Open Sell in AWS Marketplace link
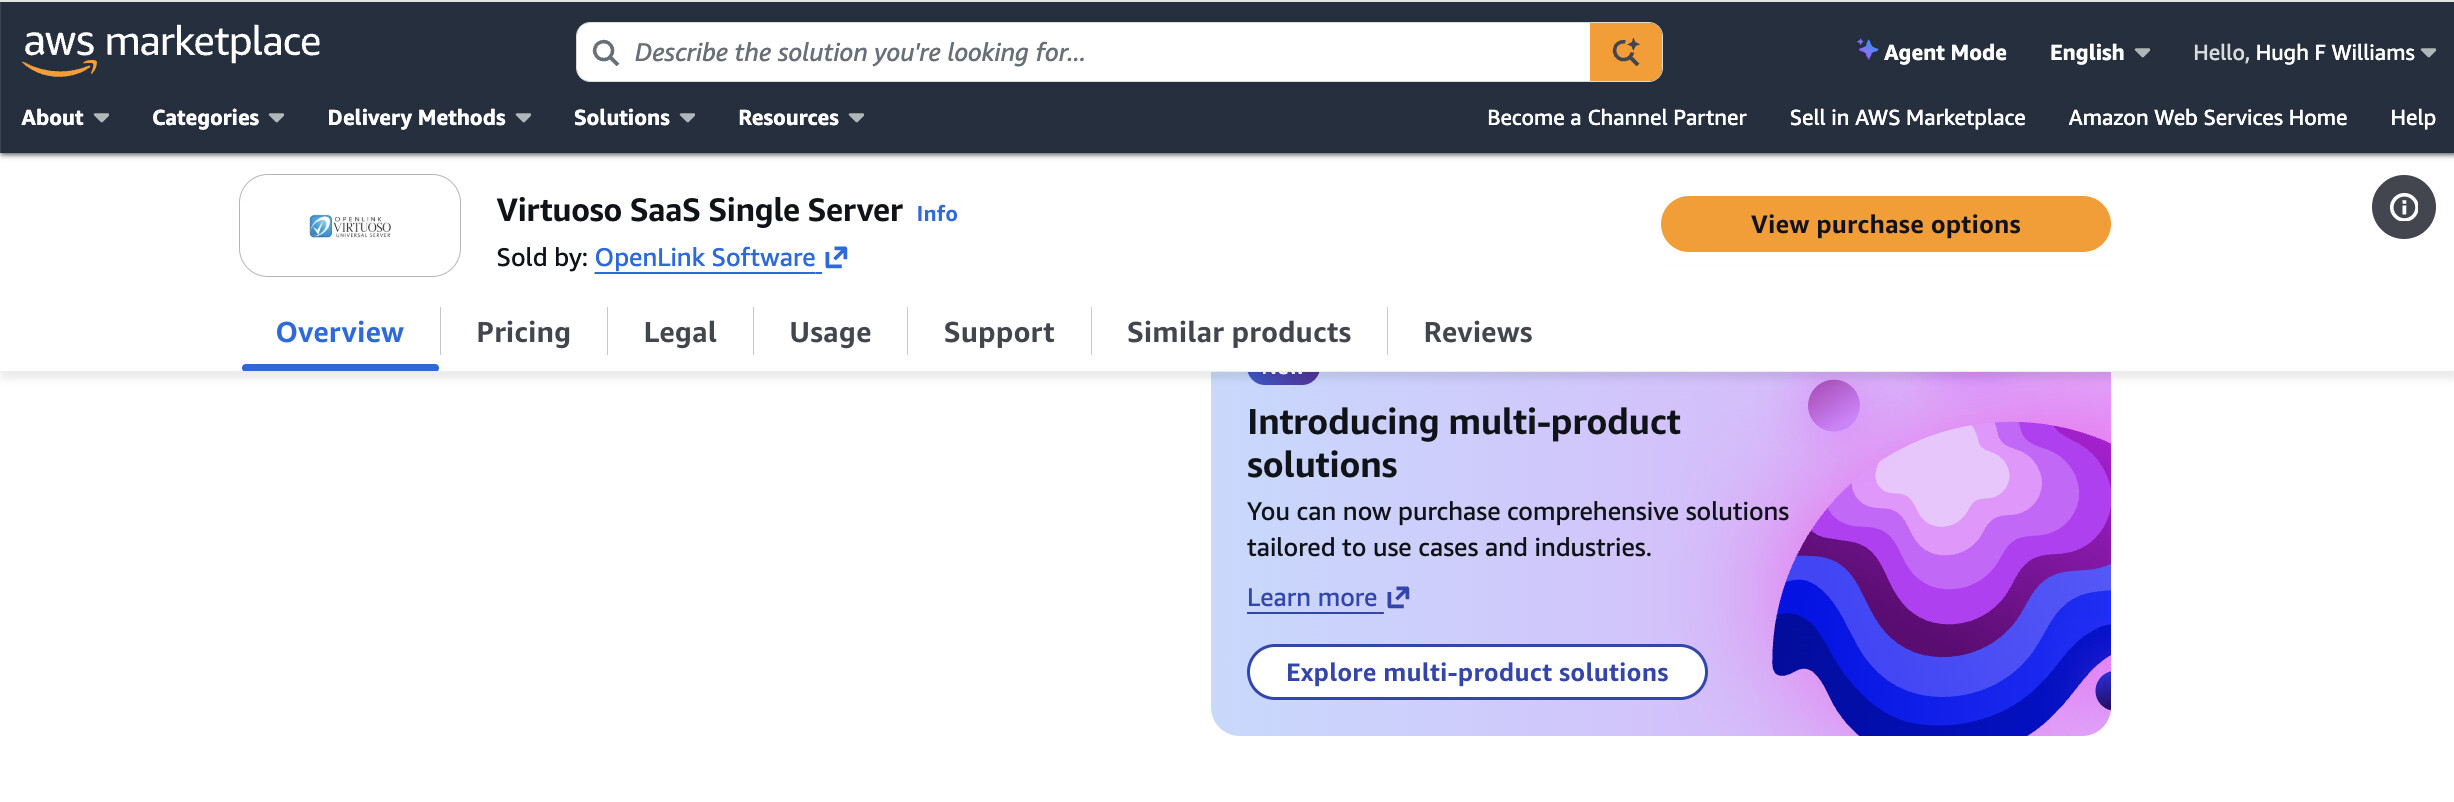The height and width of the screenshot is (802, 2454). tap(1907, 118)
